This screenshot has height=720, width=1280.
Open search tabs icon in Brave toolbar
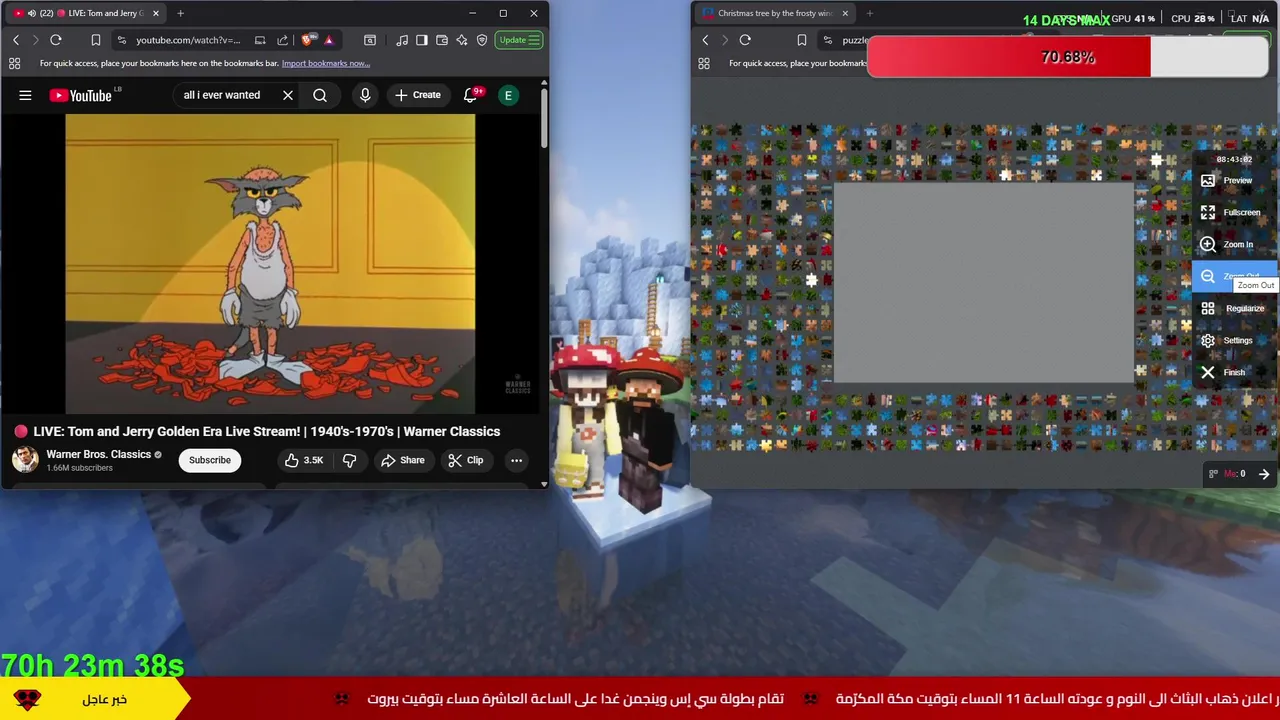[x=370, y=40]
